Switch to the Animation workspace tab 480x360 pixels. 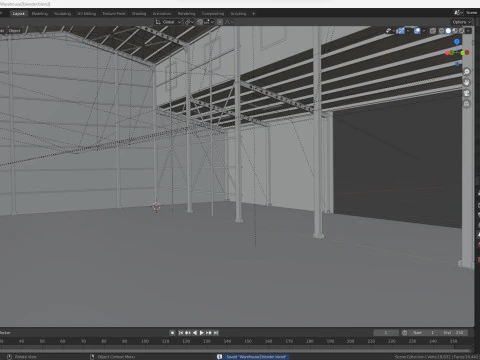162,14
